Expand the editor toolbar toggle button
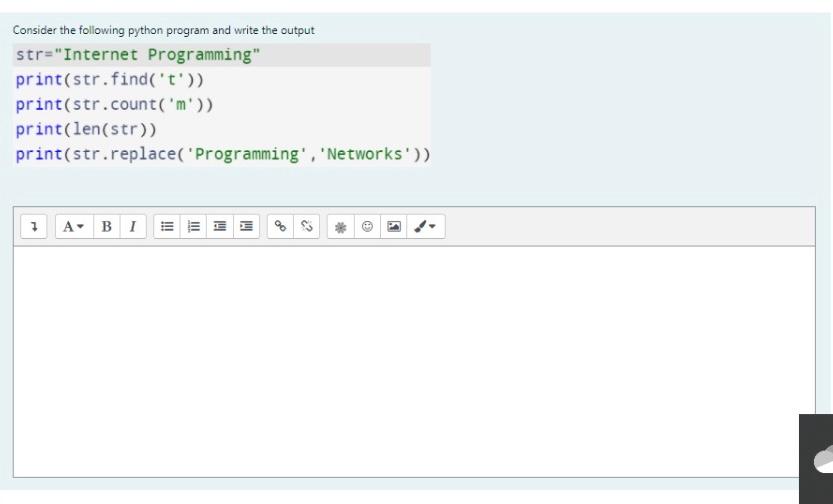This screenshot has width=833, height=504. (x=33, y=227)
